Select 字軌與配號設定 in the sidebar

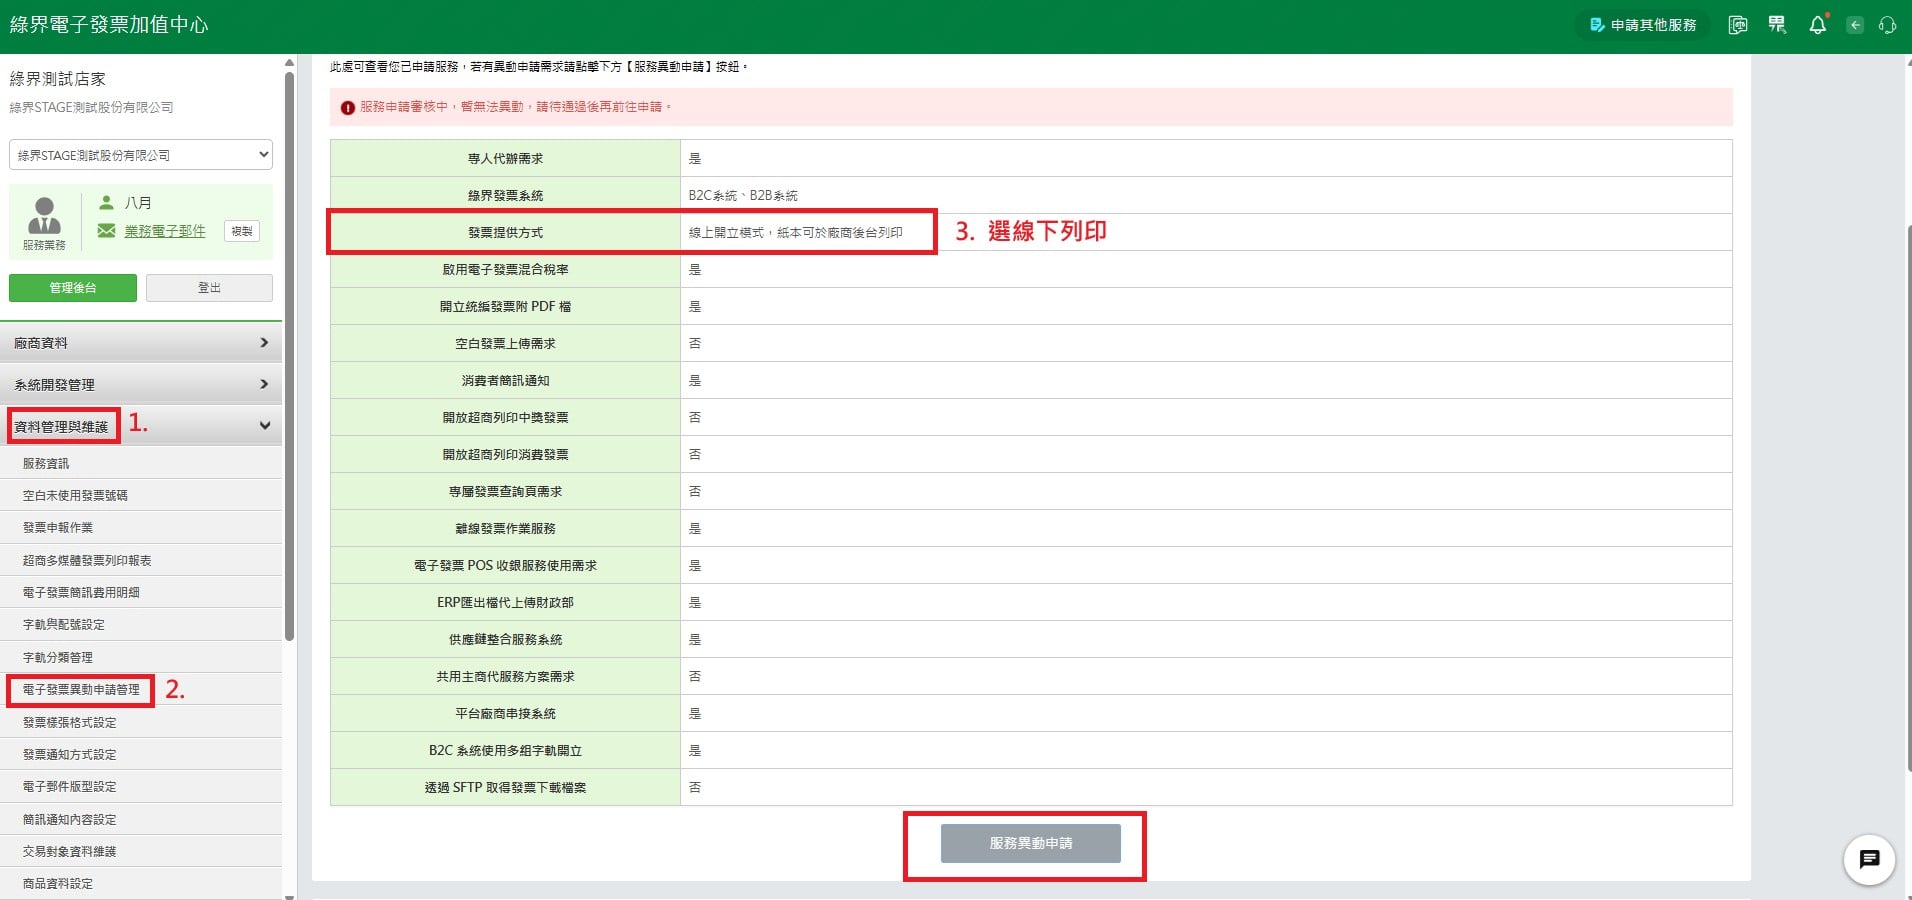(x=141, y=624)
